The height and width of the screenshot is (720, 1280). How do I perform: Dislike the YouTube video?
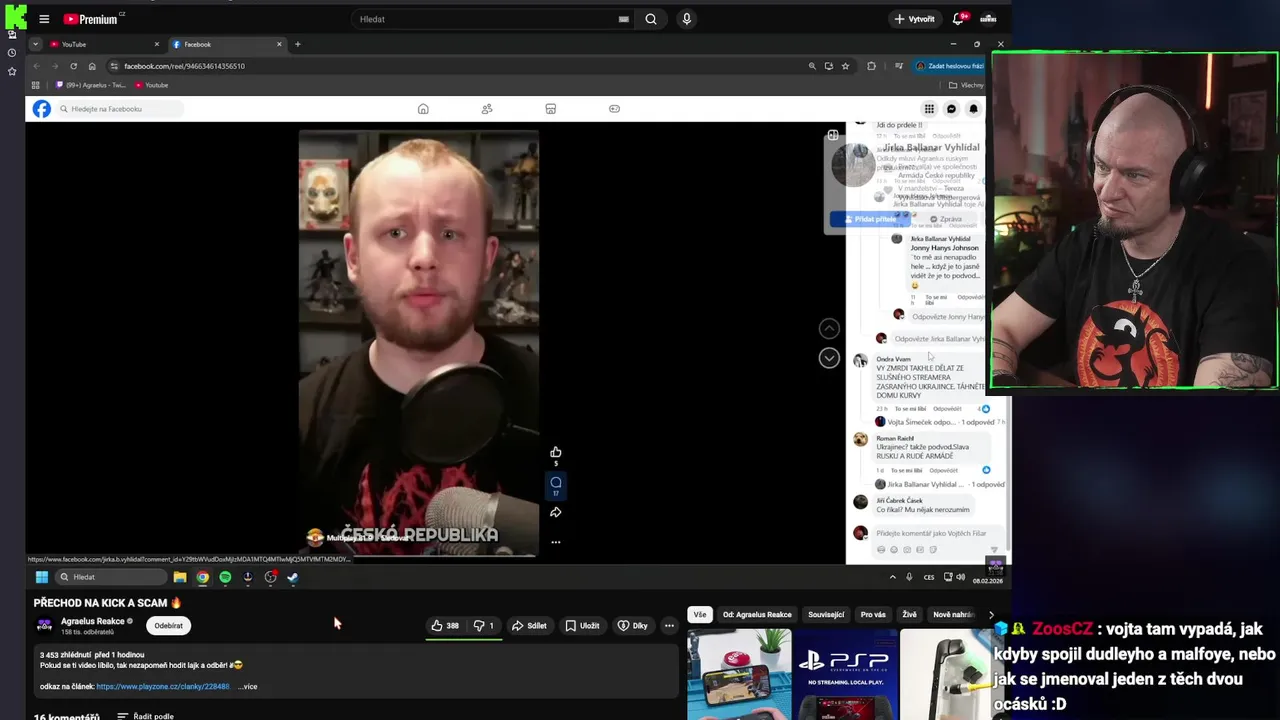click(484, 626)
